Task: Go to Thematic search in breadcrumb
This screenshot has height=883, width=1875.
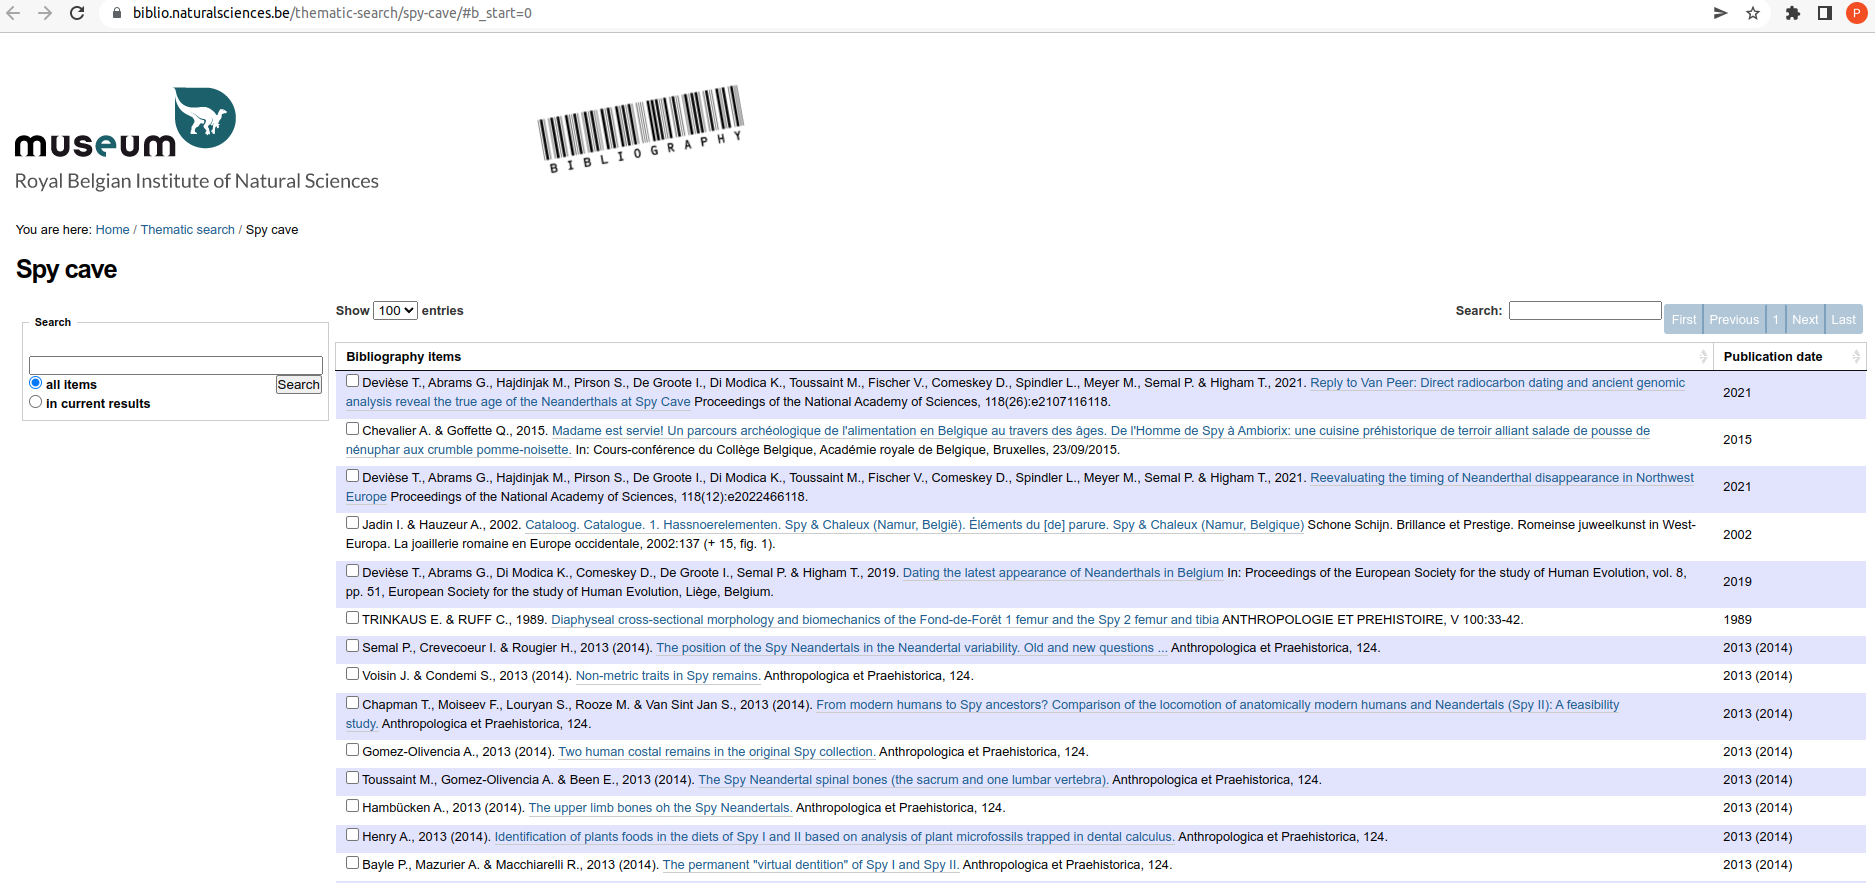Action: pyautogui.click(x=187, y=230)
